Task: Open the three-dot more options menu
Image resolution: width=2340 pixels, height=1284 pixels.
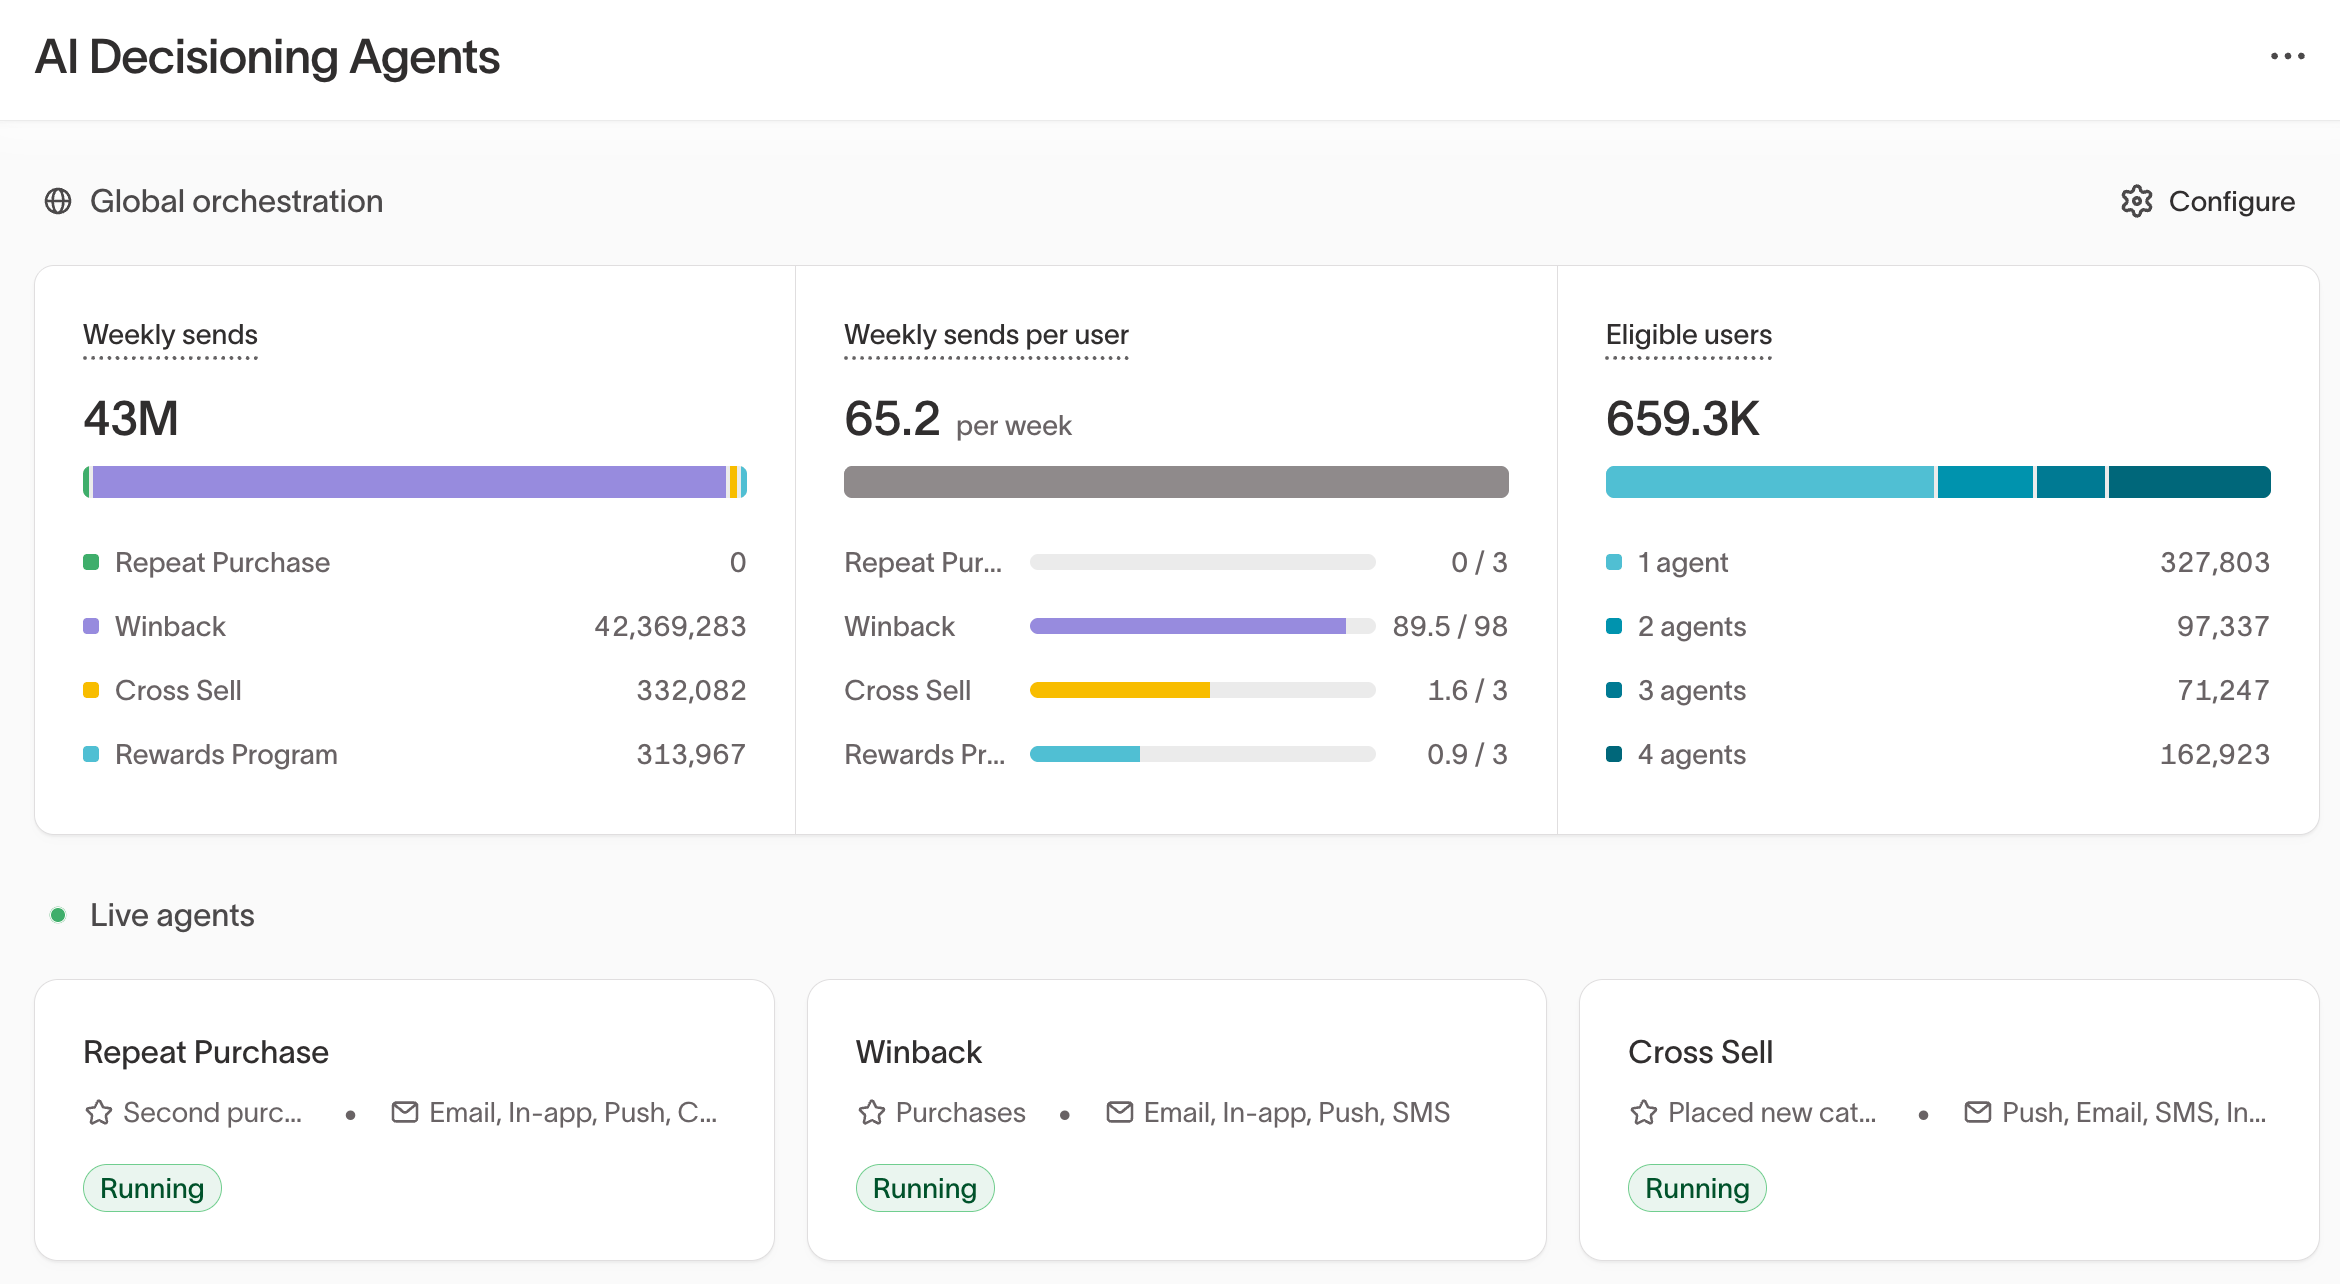Action: [2287, 57]
